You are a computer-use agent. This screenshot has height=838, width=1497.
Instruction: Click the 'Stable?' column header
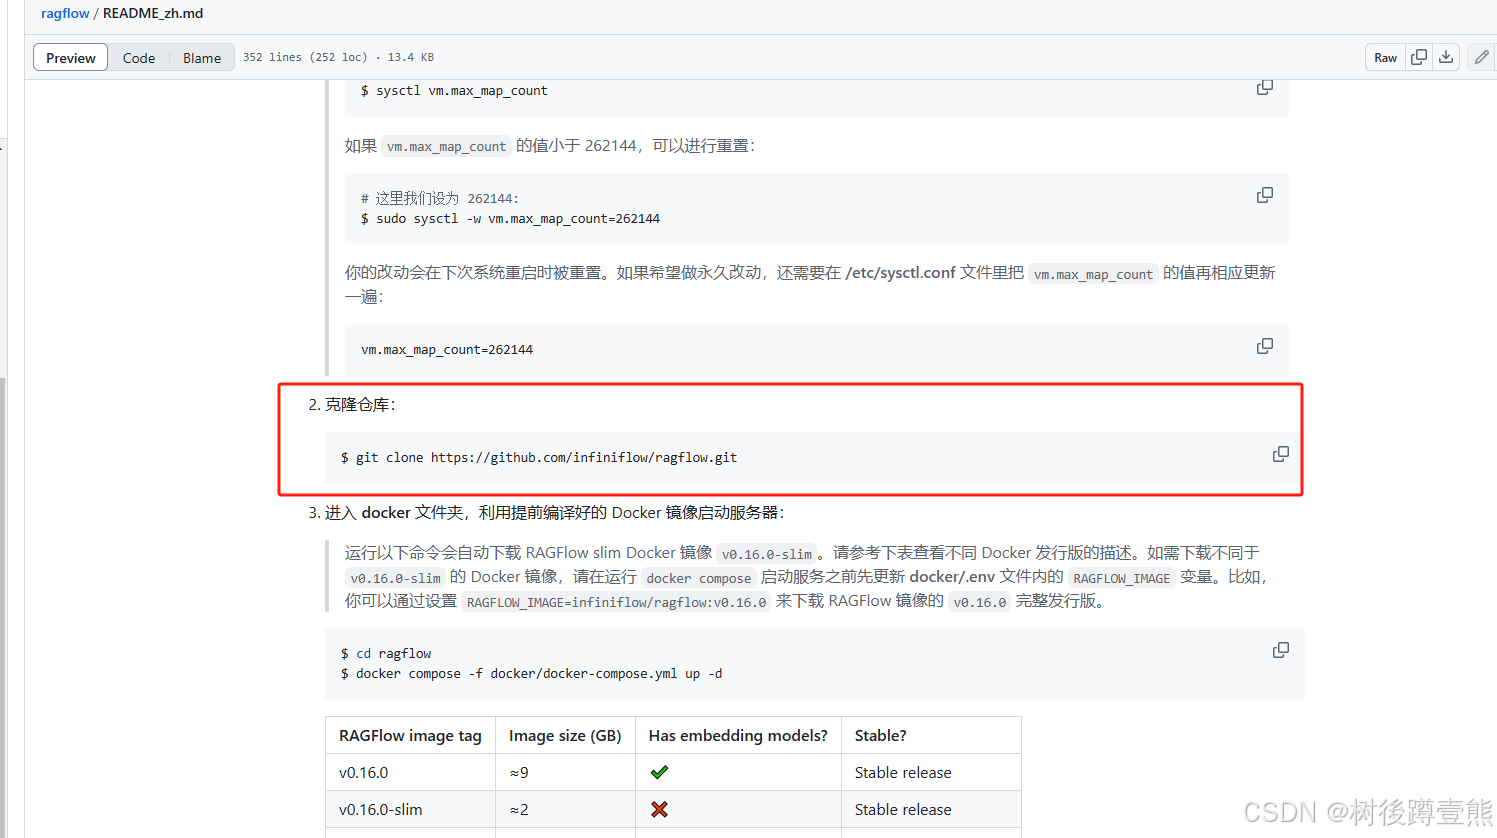(931, 735)
